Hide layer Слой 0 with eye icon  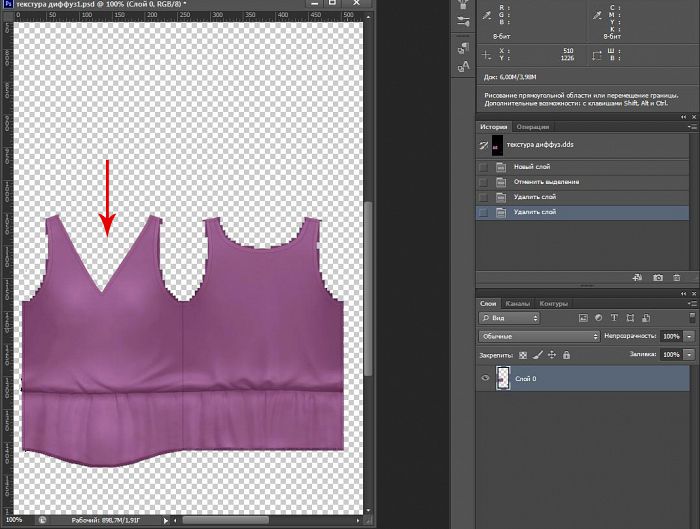click(x=485, y=379)
